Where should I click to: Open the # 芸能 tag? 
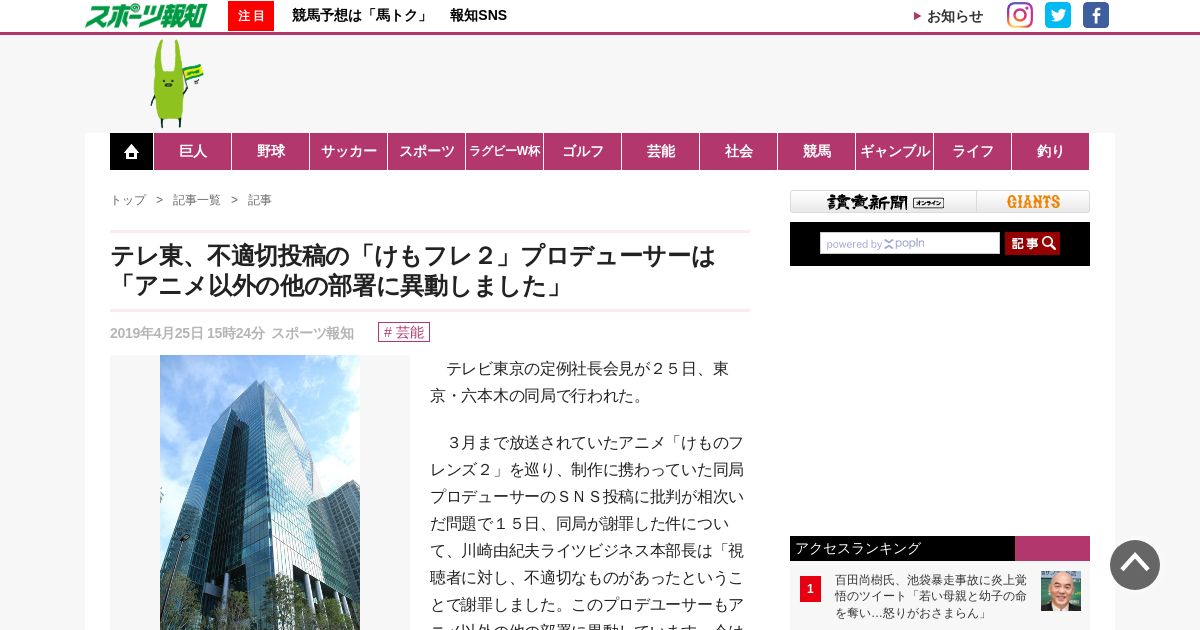404,332
